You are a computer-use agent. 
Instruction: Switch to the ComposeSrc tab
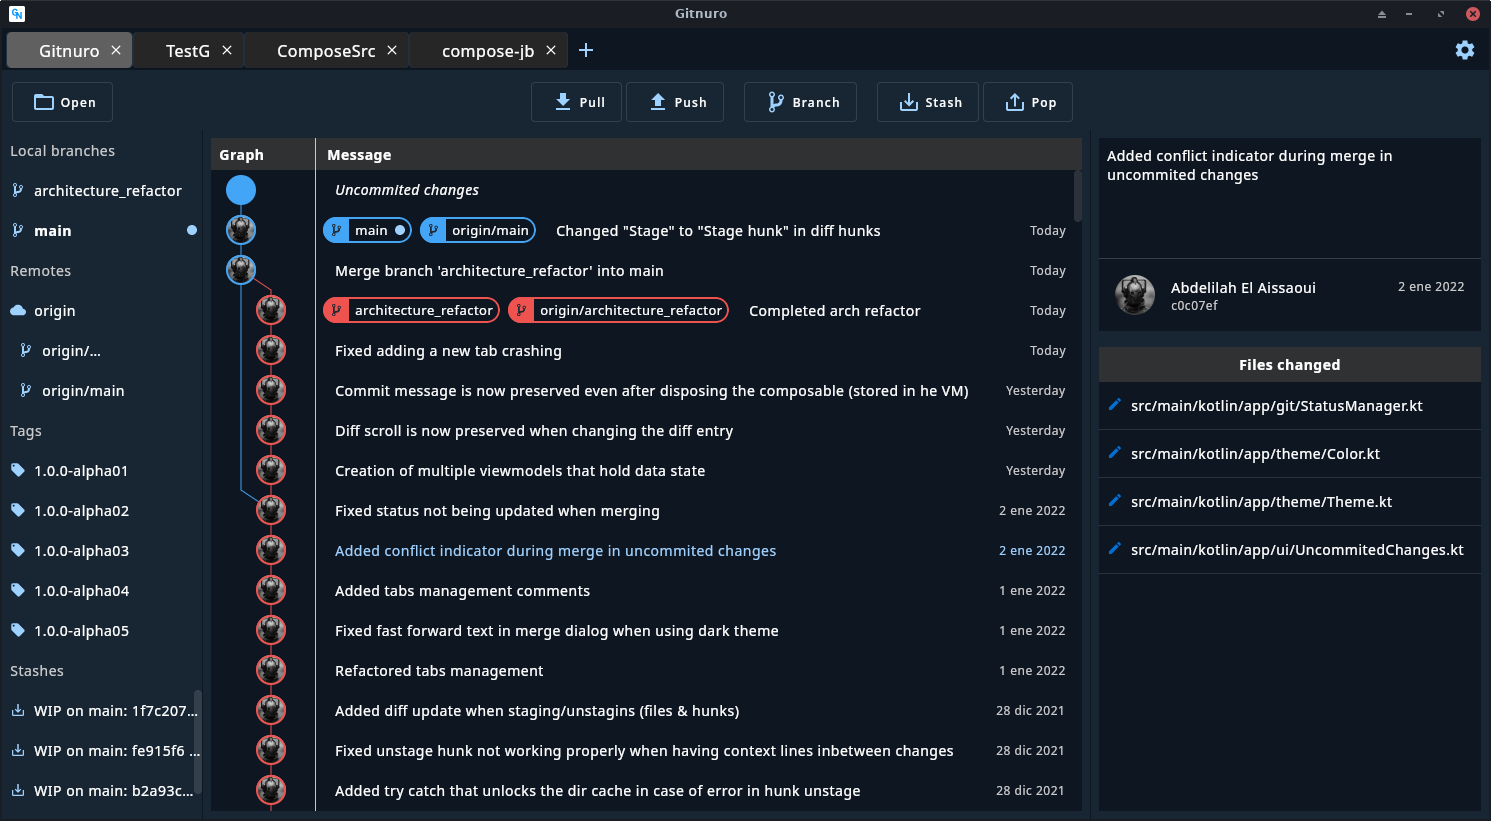326,51
